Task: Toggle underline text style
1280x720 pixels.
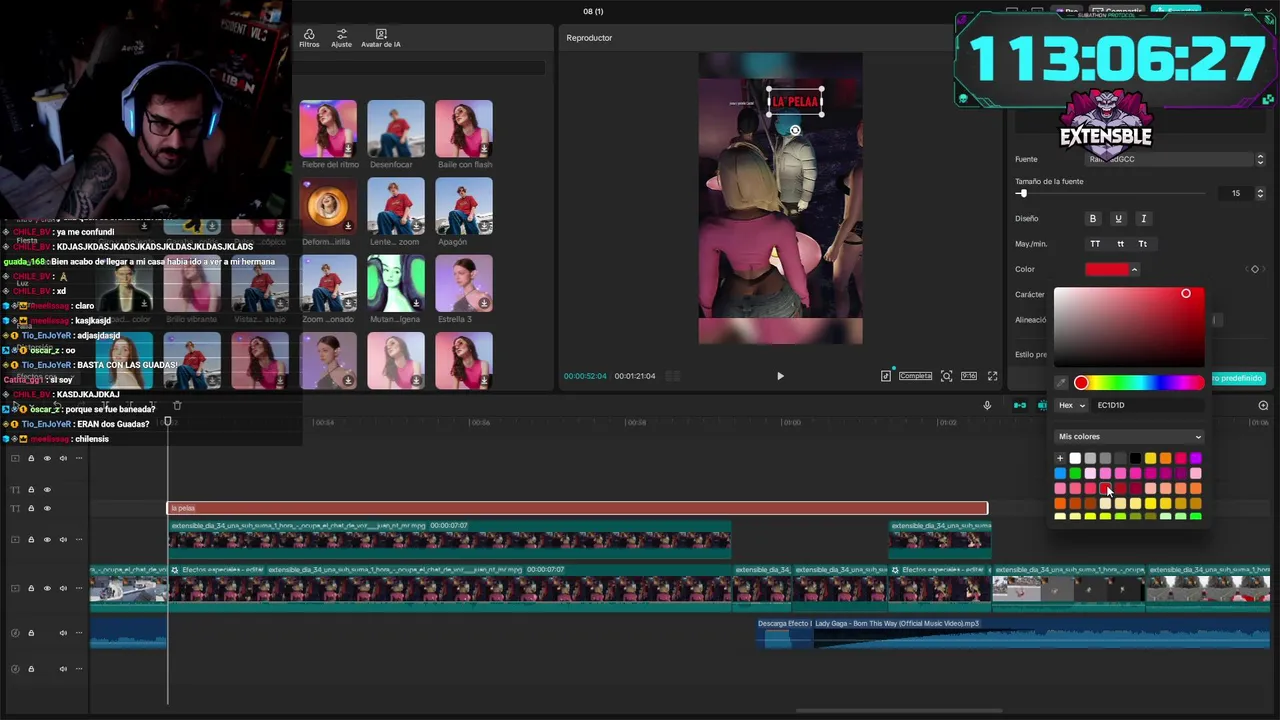Action: click(x=1118, y=219)
